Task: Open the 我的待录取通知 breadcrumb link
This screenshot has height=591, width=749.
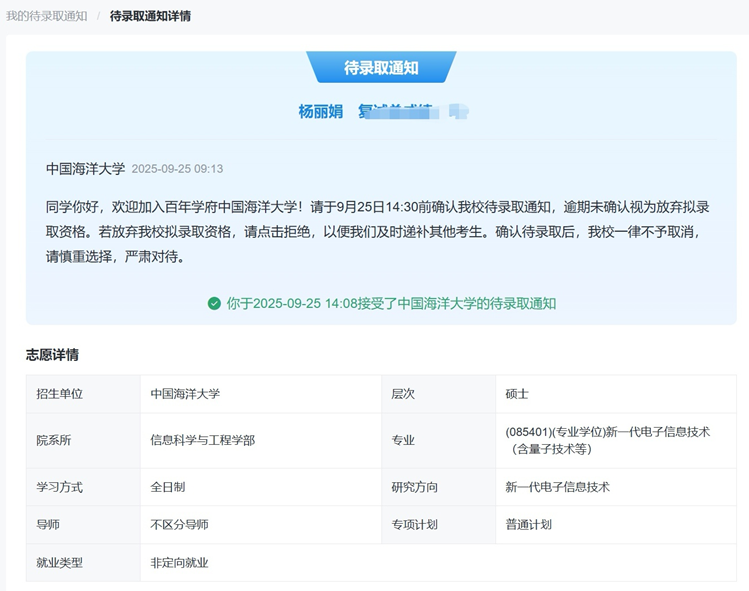Action: pyautogui.click(x=46, y=16)
